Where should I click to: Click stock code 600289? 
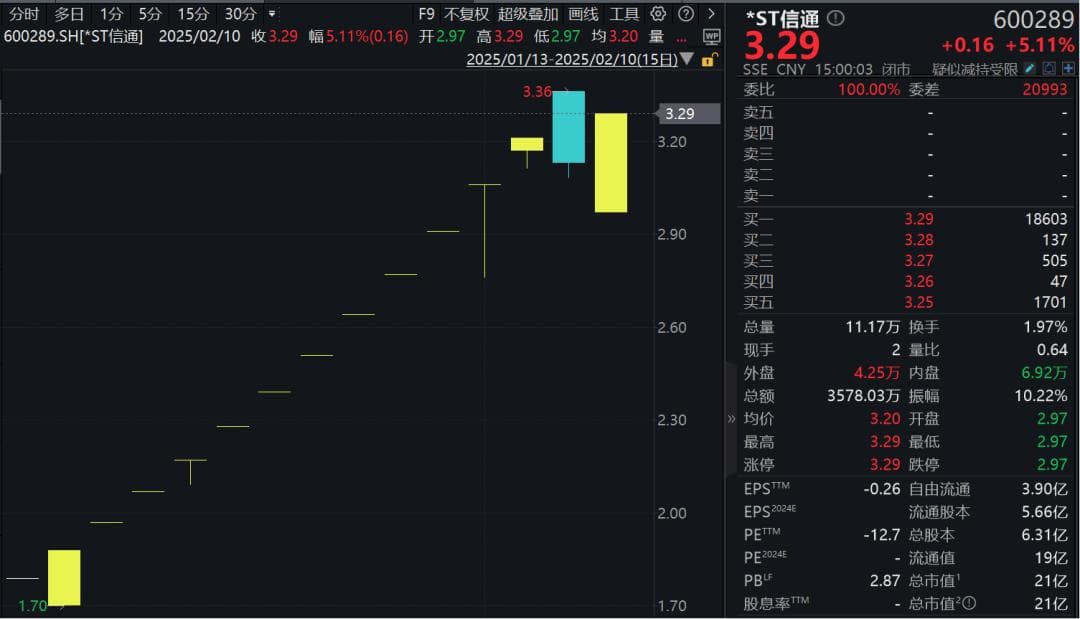[x=1033, y=19]
